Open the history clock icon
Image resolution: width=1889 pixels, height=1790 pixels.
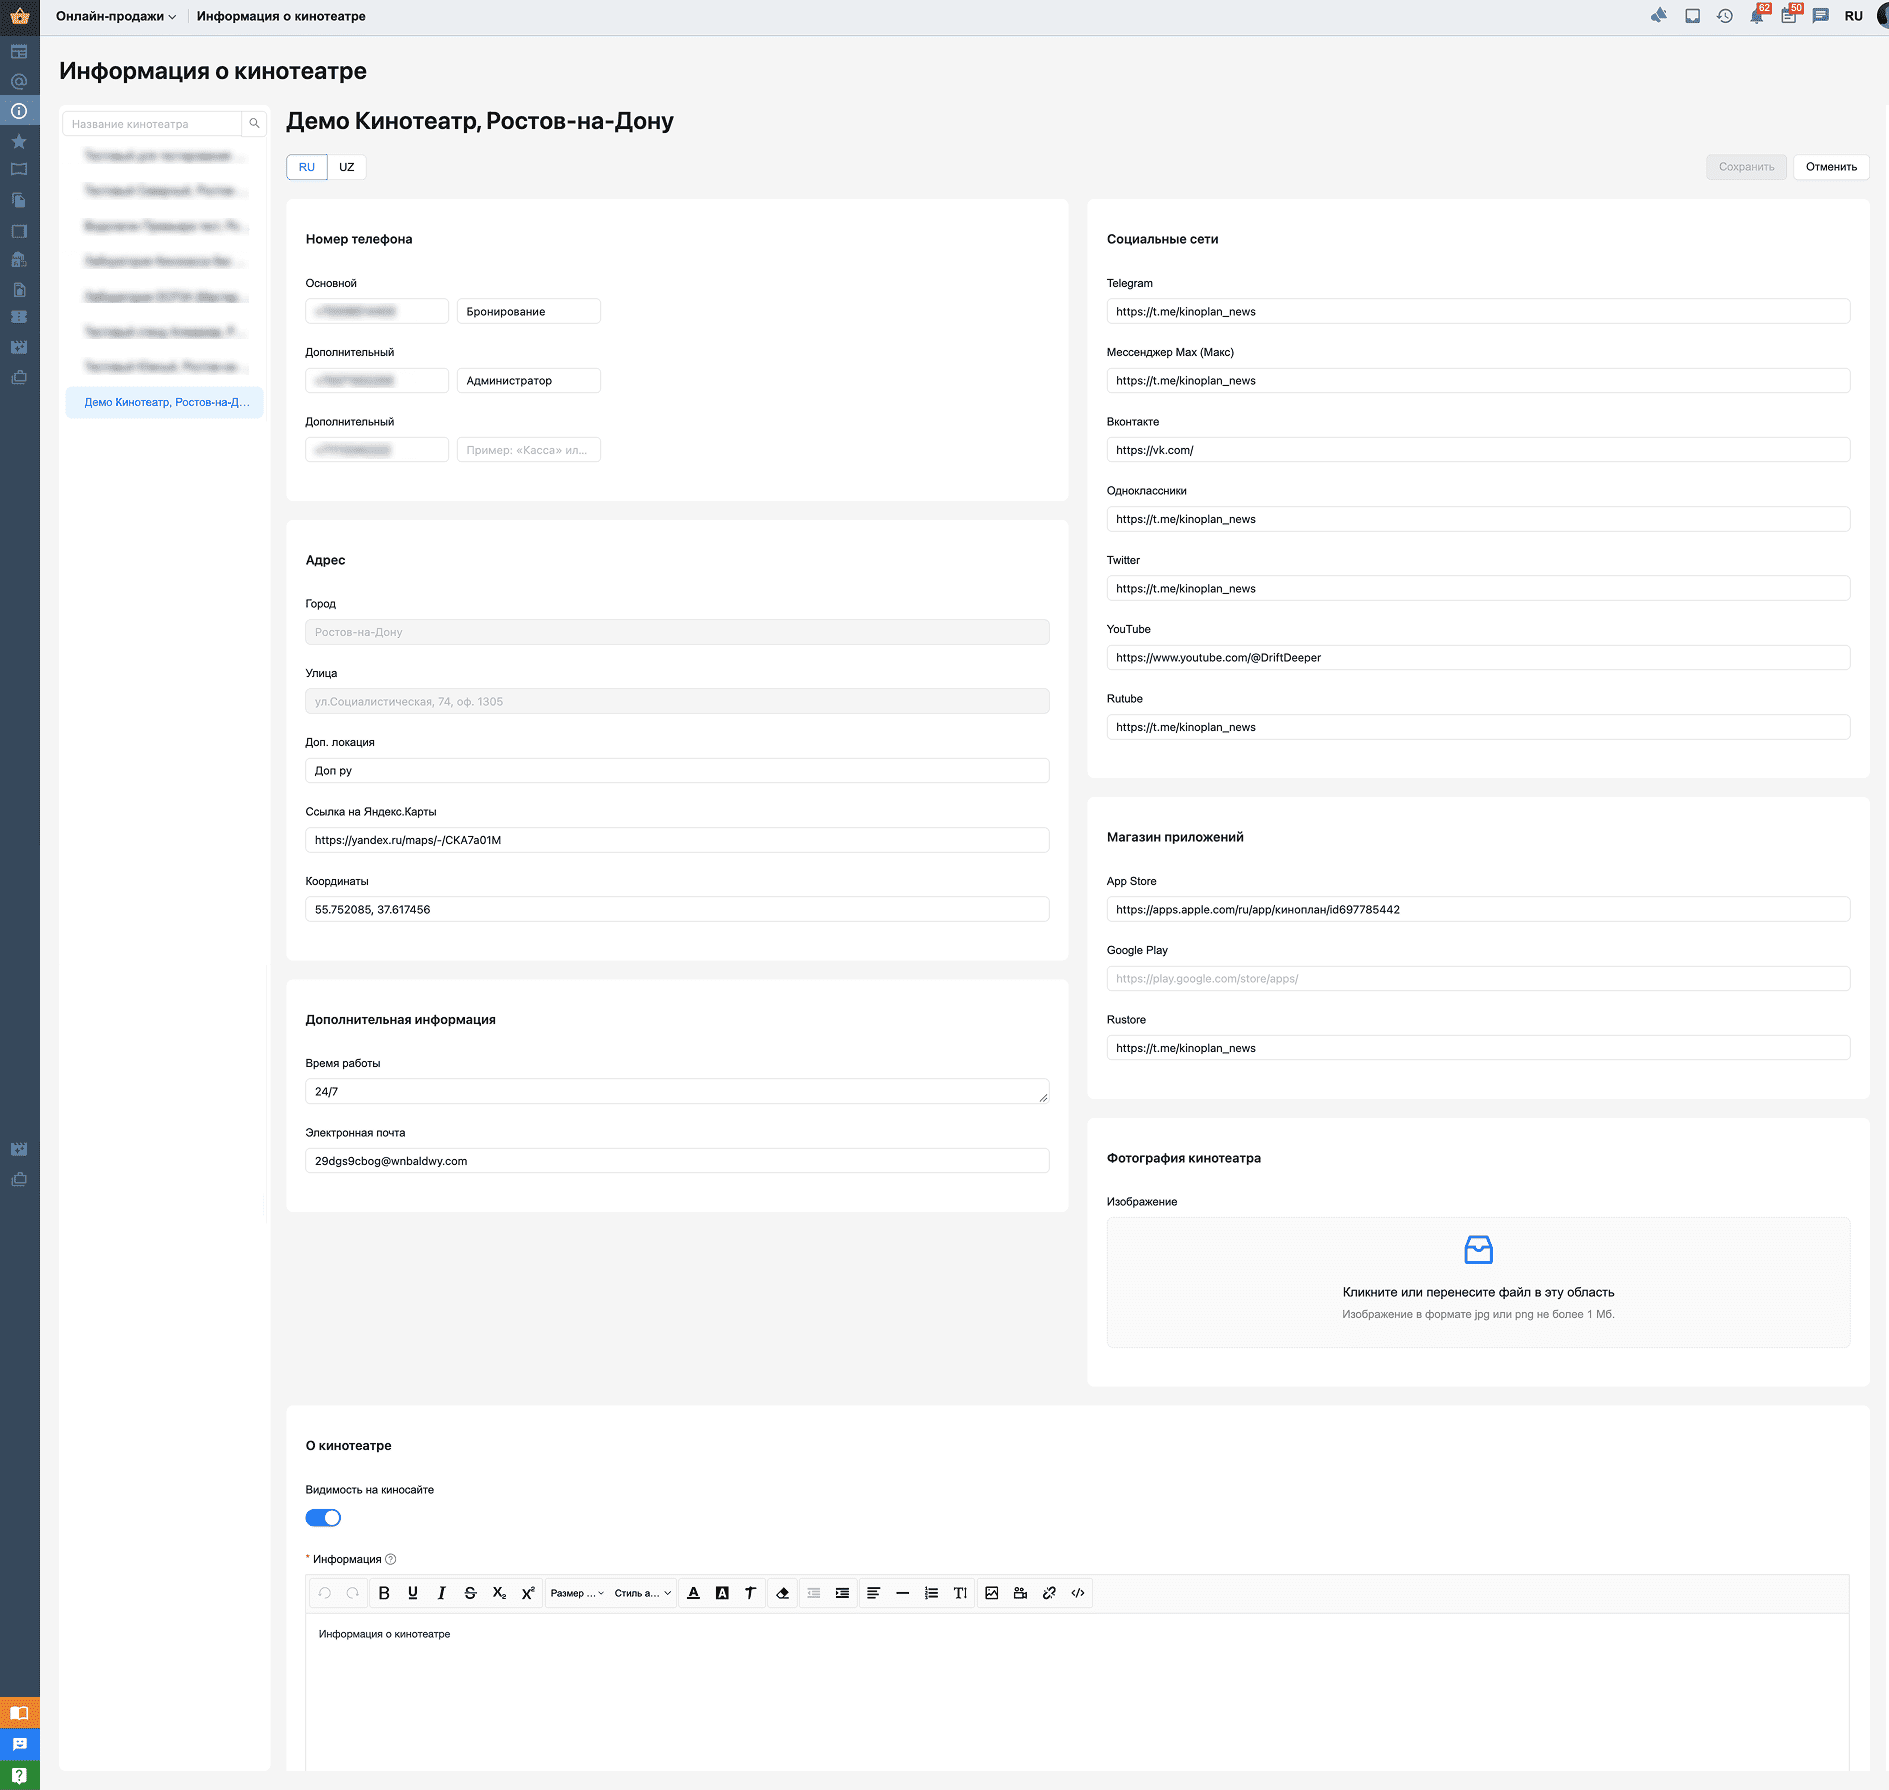(1725, 16)
